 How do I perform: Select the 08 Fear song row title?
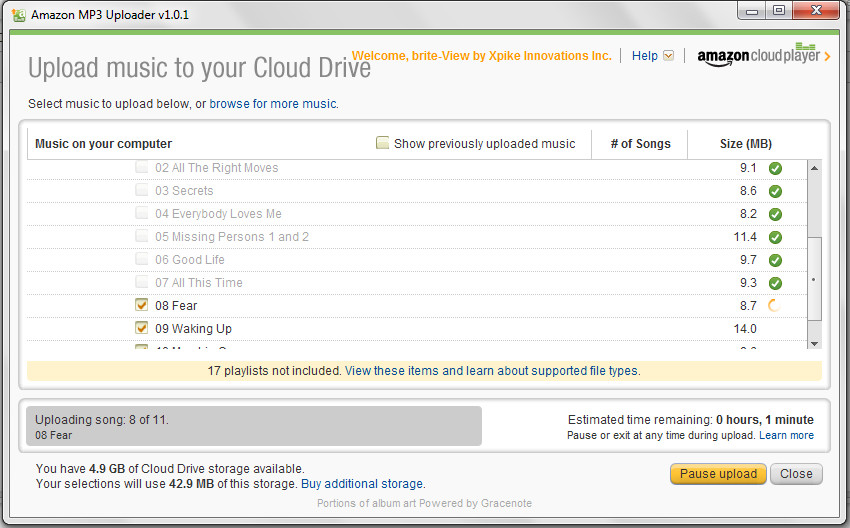176,306
